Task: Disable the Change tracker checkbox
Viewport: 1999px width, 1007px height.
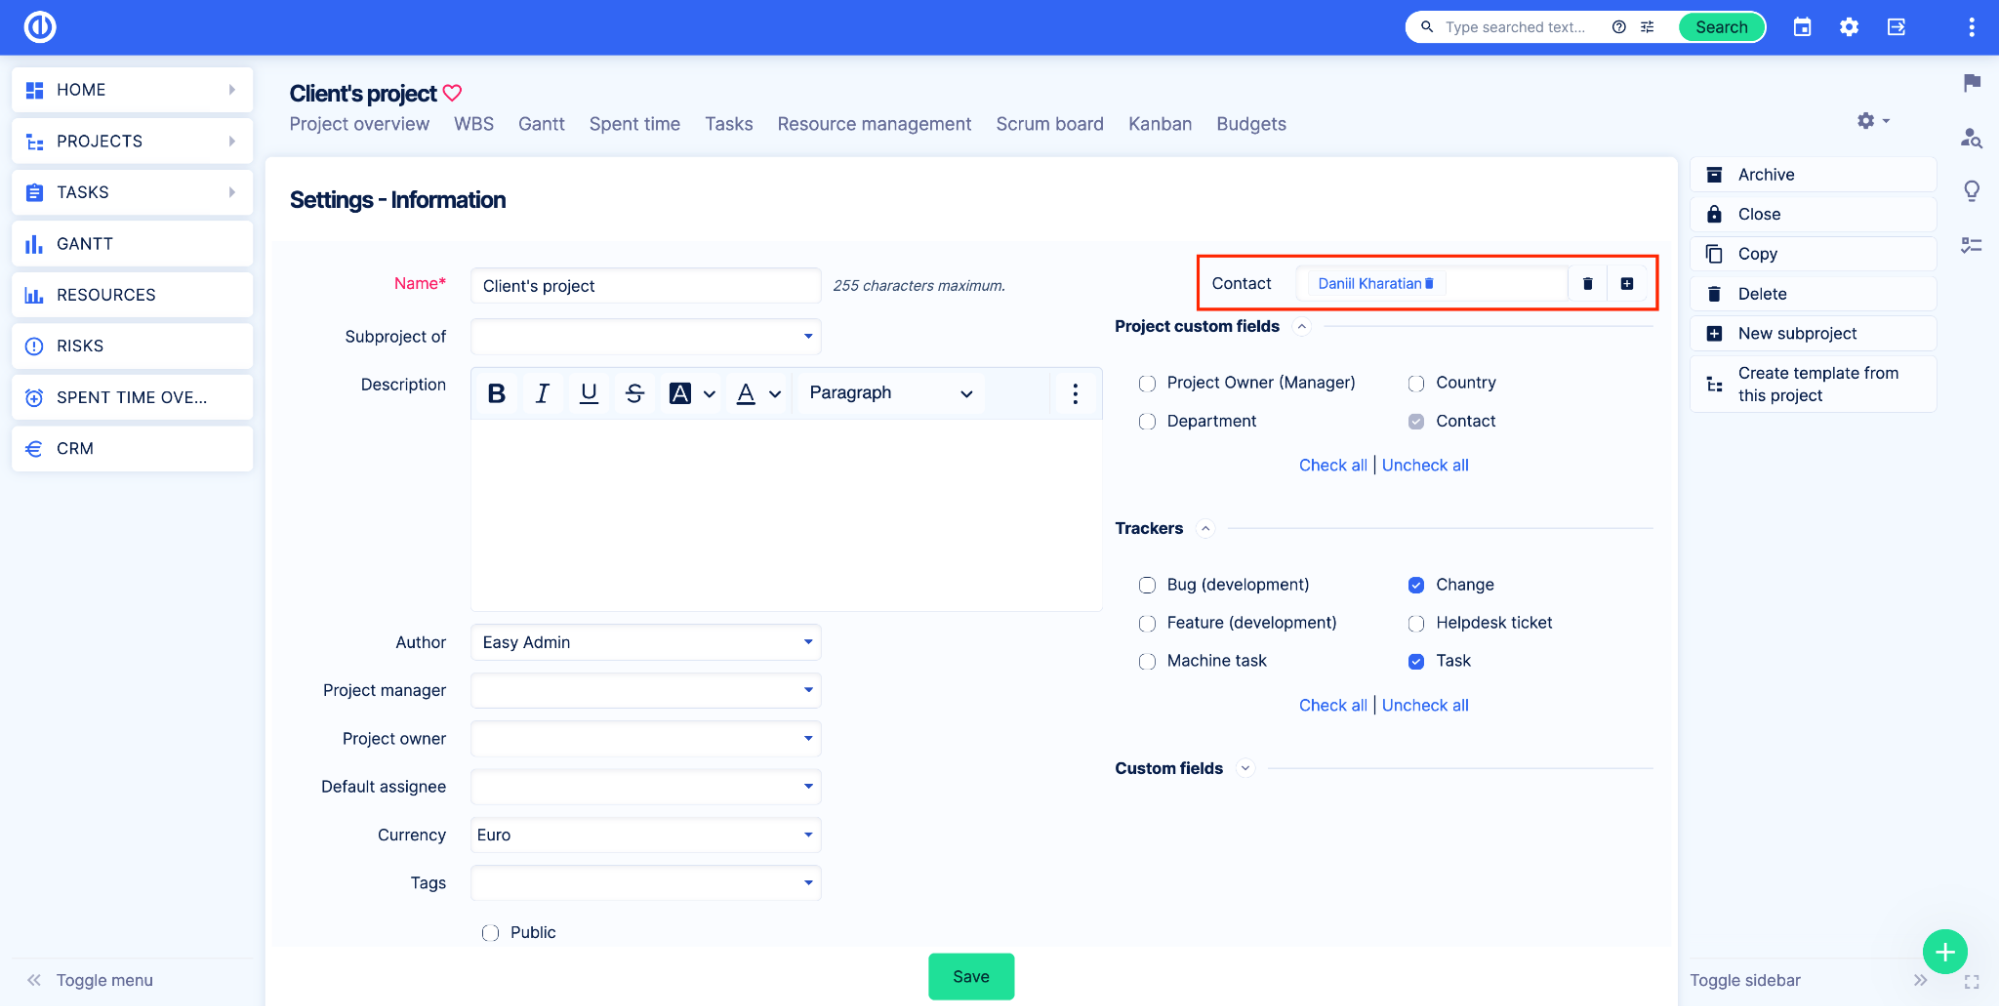Action: coord(1416,584)
